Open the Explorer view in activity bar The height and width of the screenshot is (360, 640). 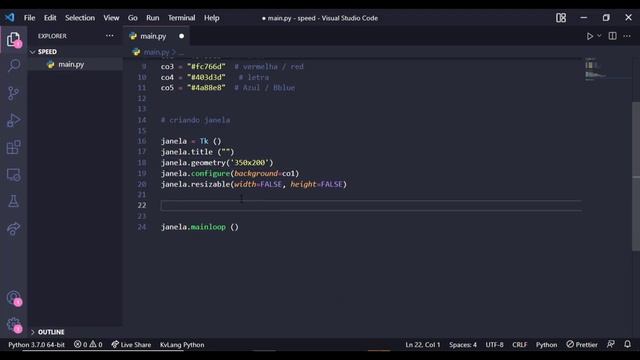click(13, 40)
